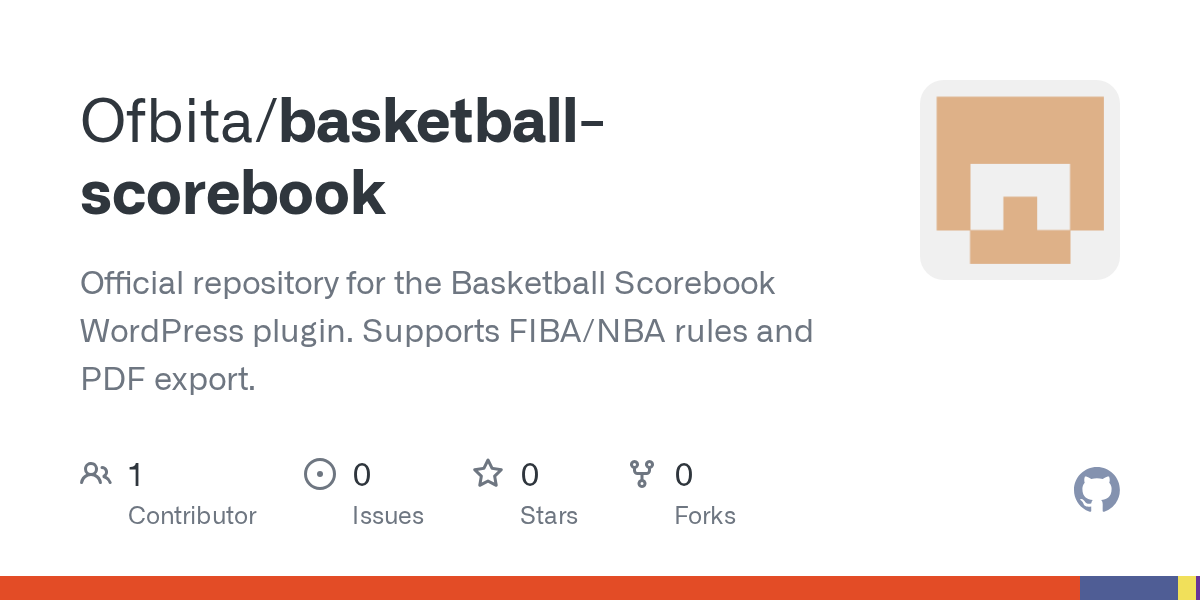Click the Contributor label

(x=192, y=516)
